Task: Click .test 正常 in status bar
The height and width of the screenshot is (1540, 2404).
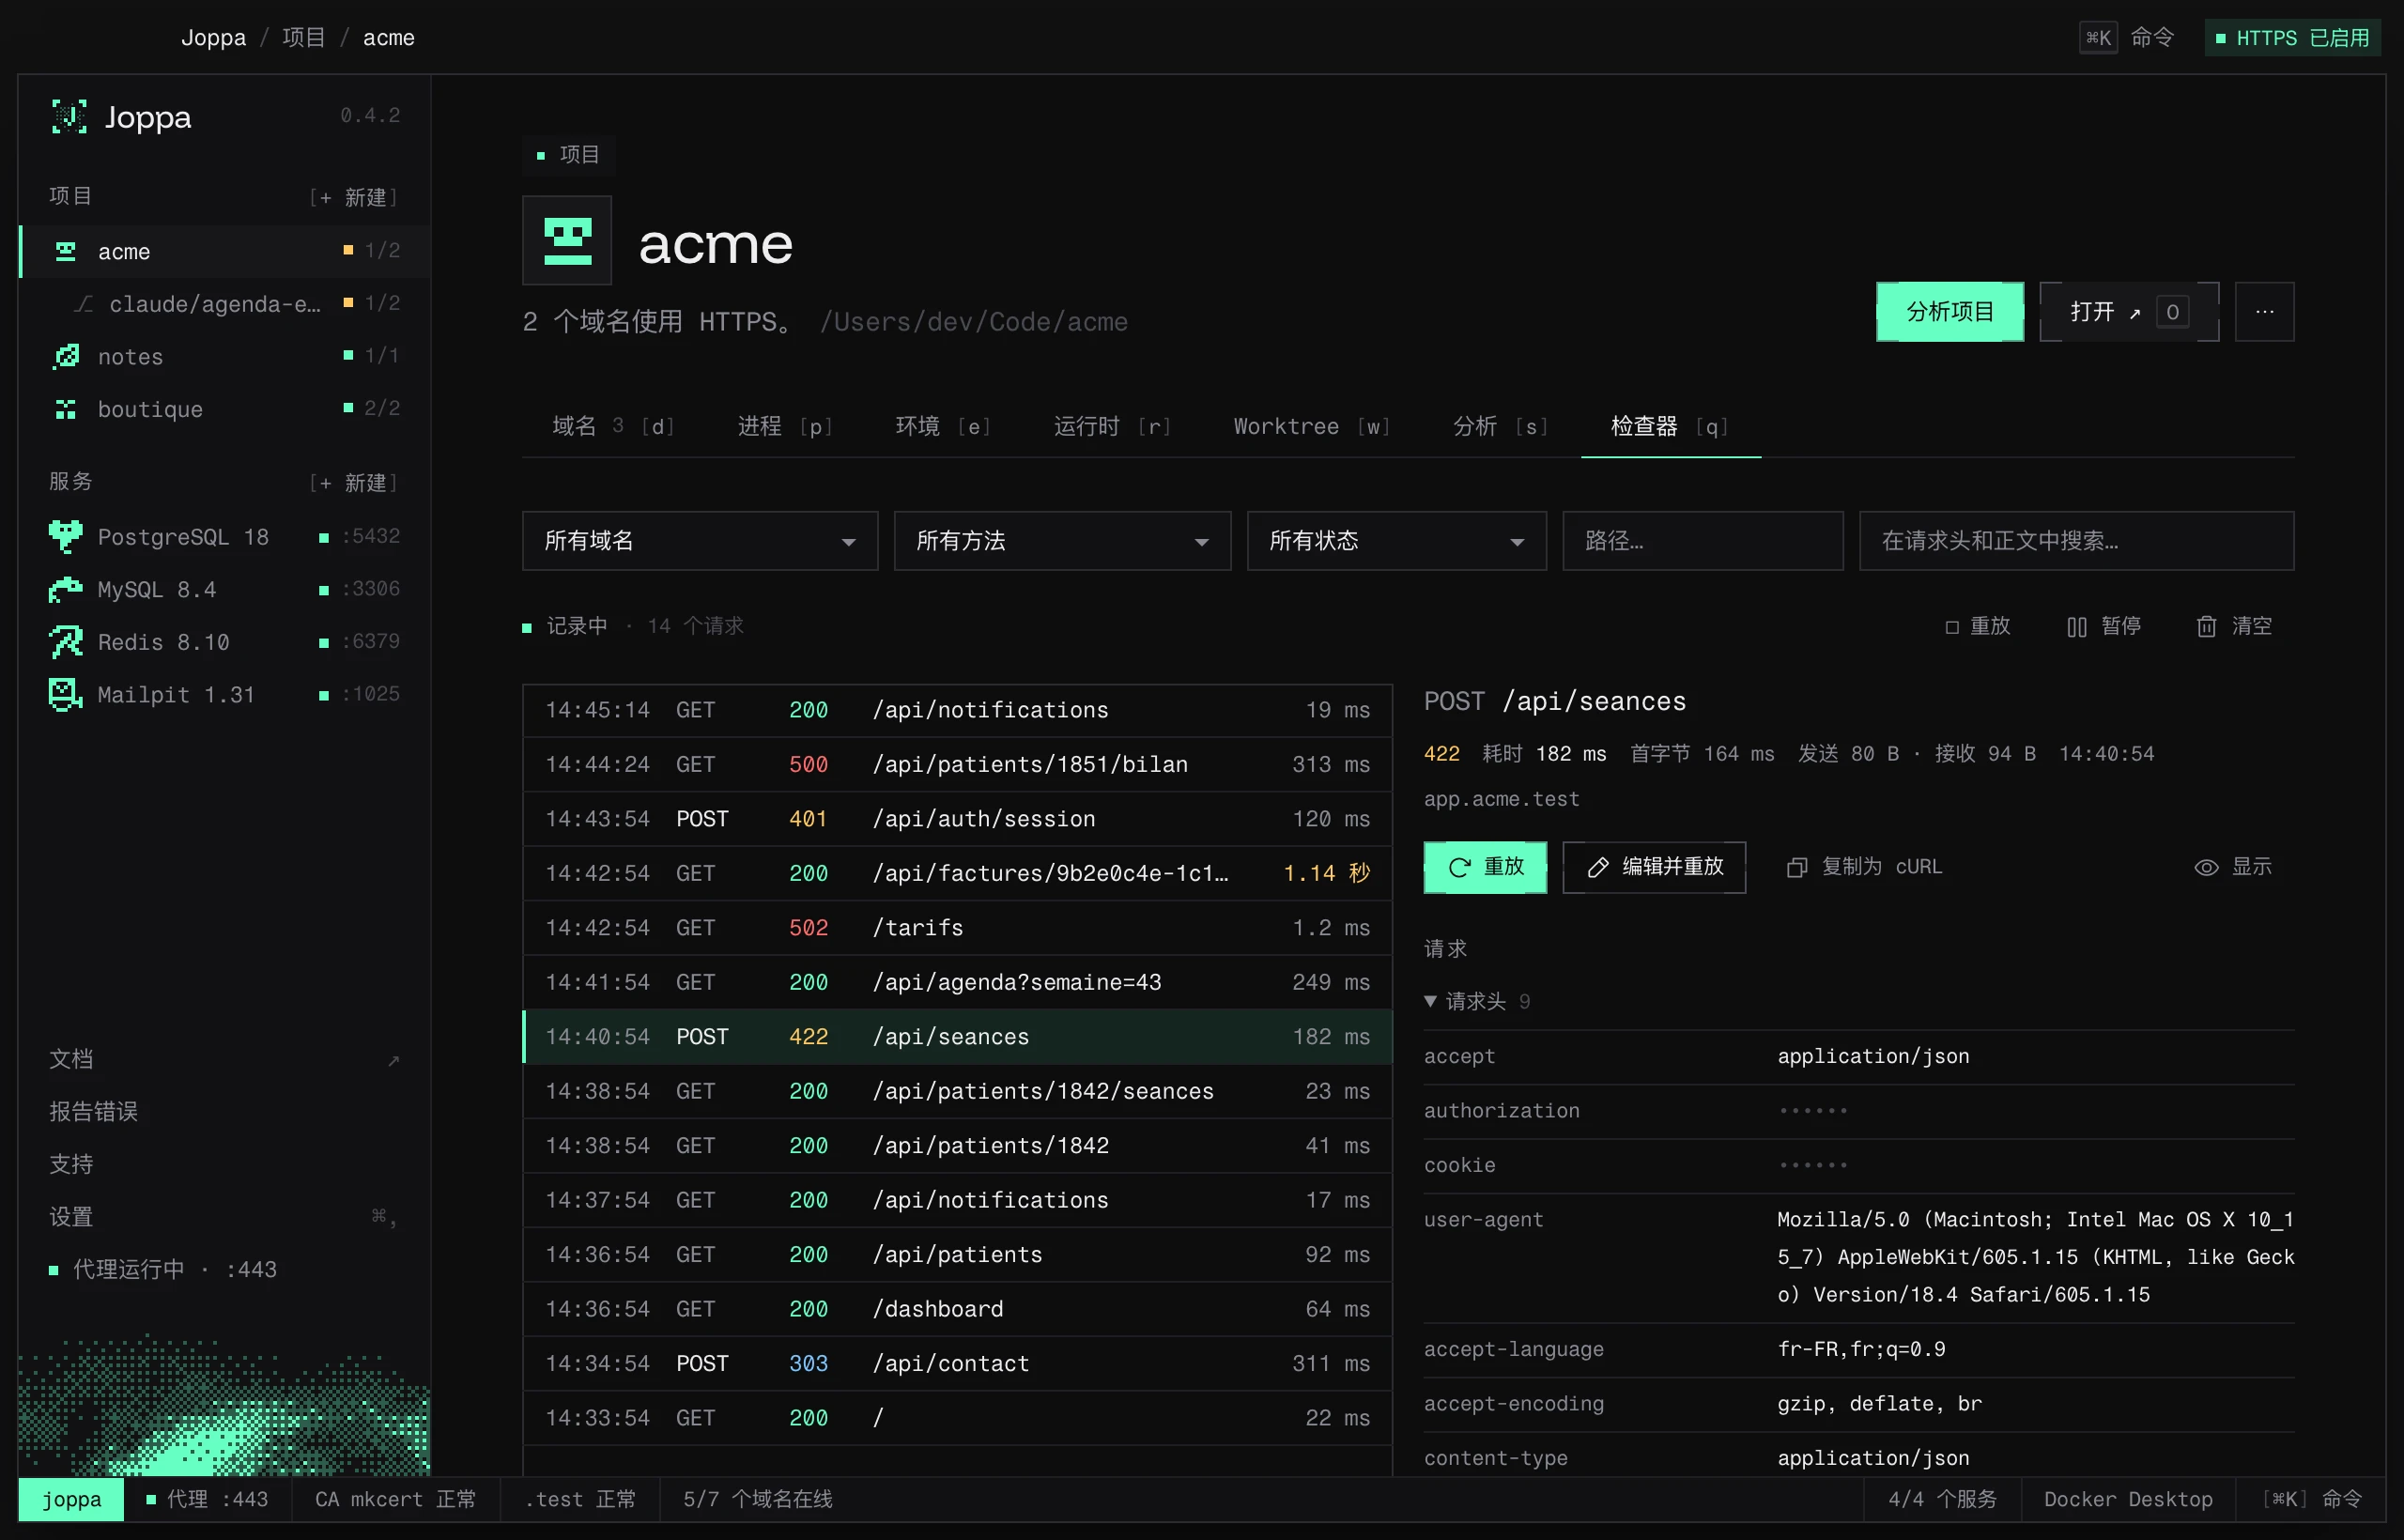Action: click(580, 1499)
